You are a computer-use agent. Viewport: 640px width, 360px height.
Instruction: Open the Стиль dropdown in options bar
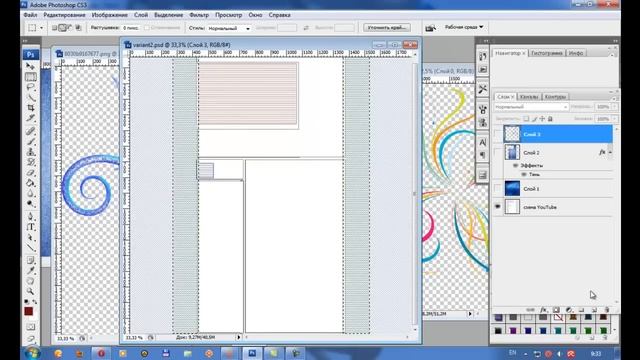coord(229,28)
